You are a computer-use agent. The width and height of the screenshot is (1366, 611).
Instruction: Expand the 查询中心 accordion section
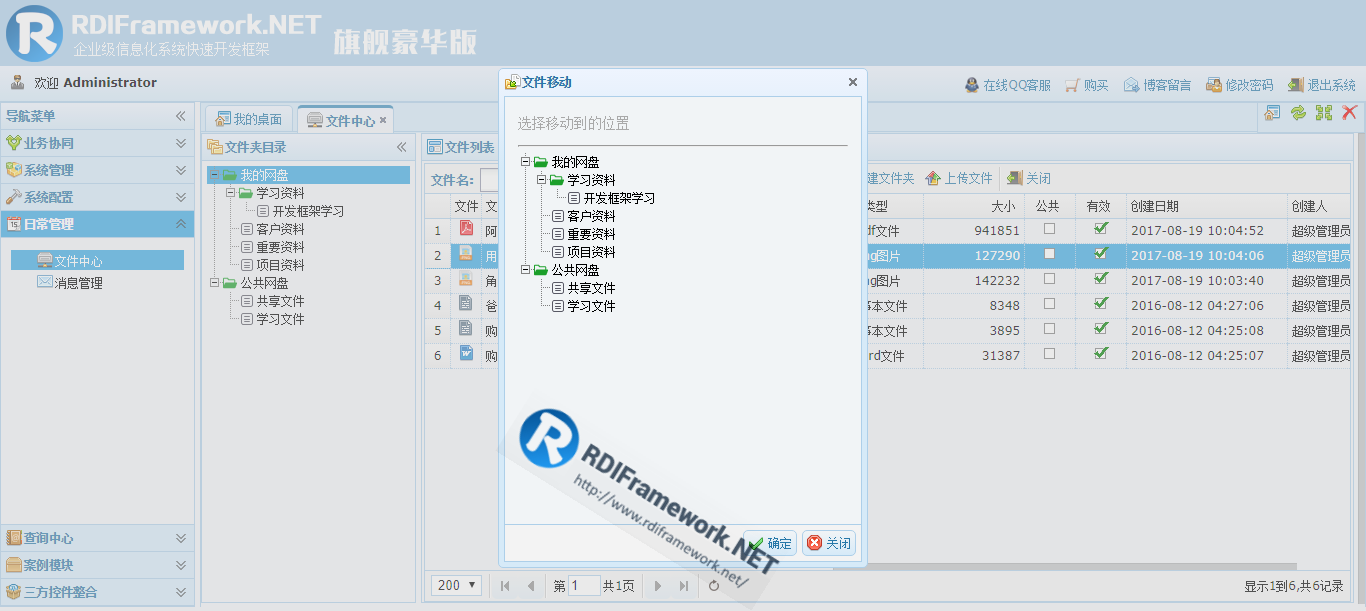(x=181, y=538)
